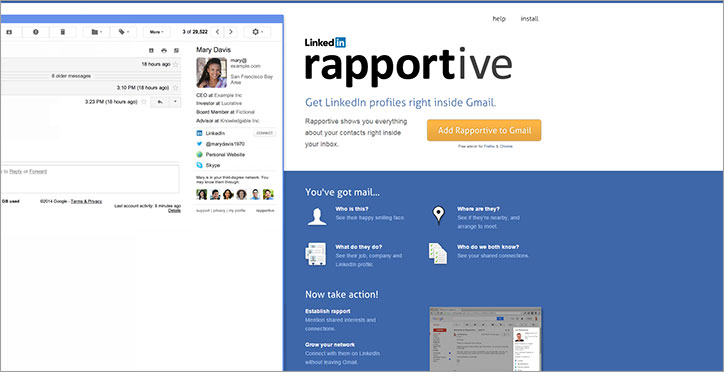Archive the open Gmail conversation
Viewport: 724px width, 372px height.
10,32
